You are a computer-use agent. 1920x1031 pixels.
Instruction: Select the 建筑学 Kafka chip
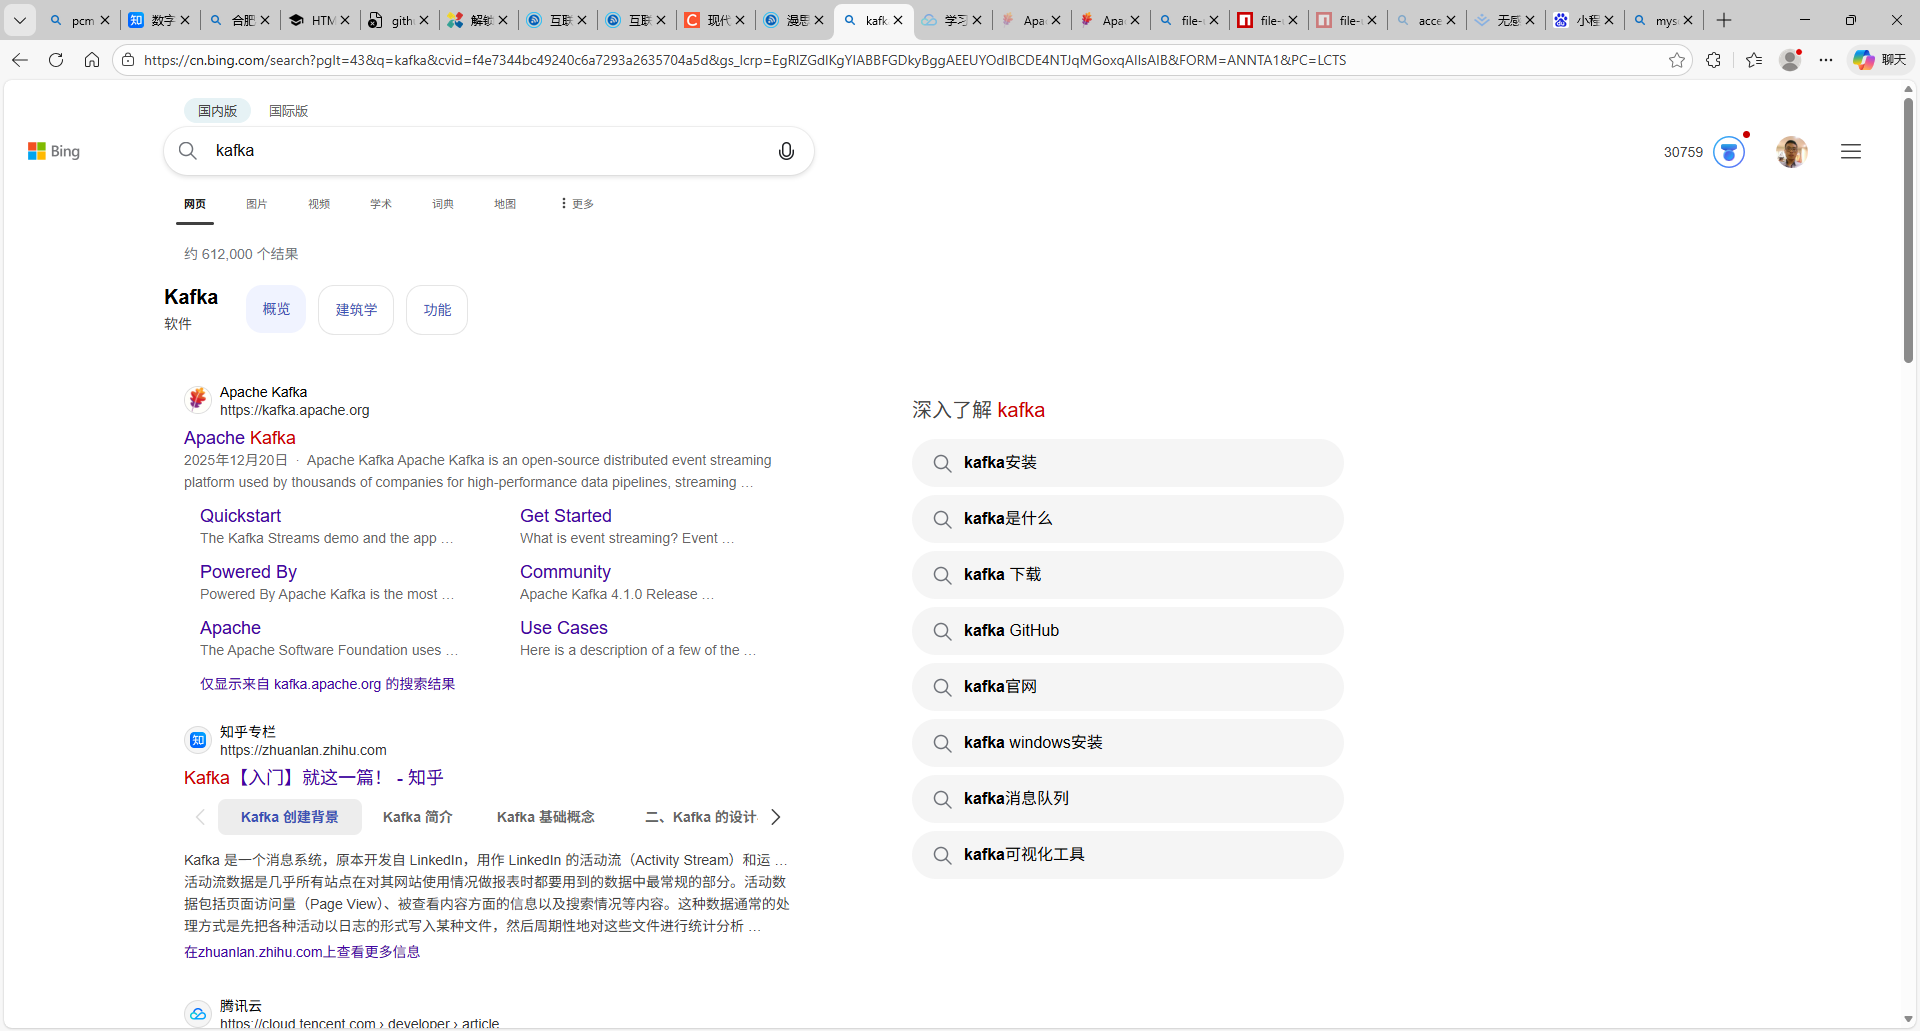(356, 310)
